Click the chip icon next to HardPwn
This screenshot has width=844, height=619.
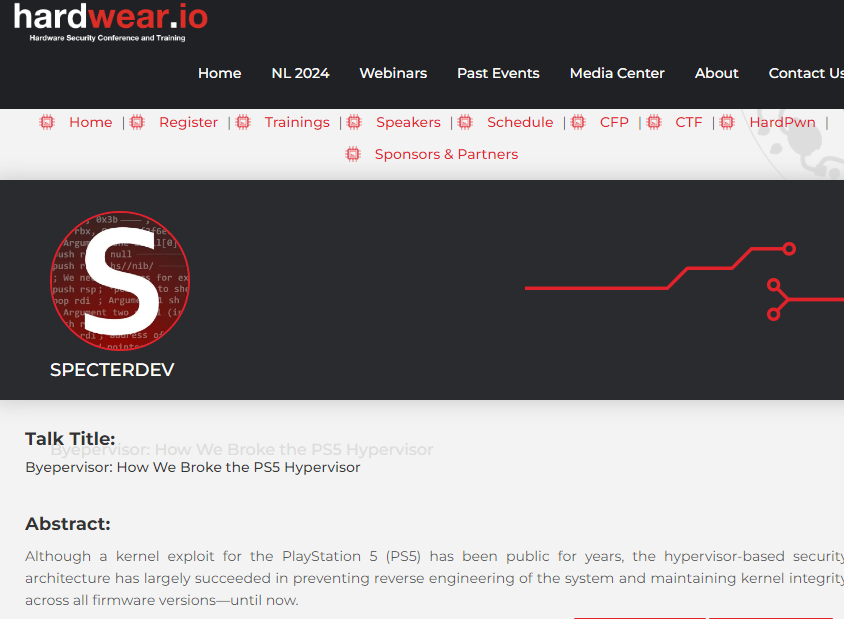pos(726,122)
